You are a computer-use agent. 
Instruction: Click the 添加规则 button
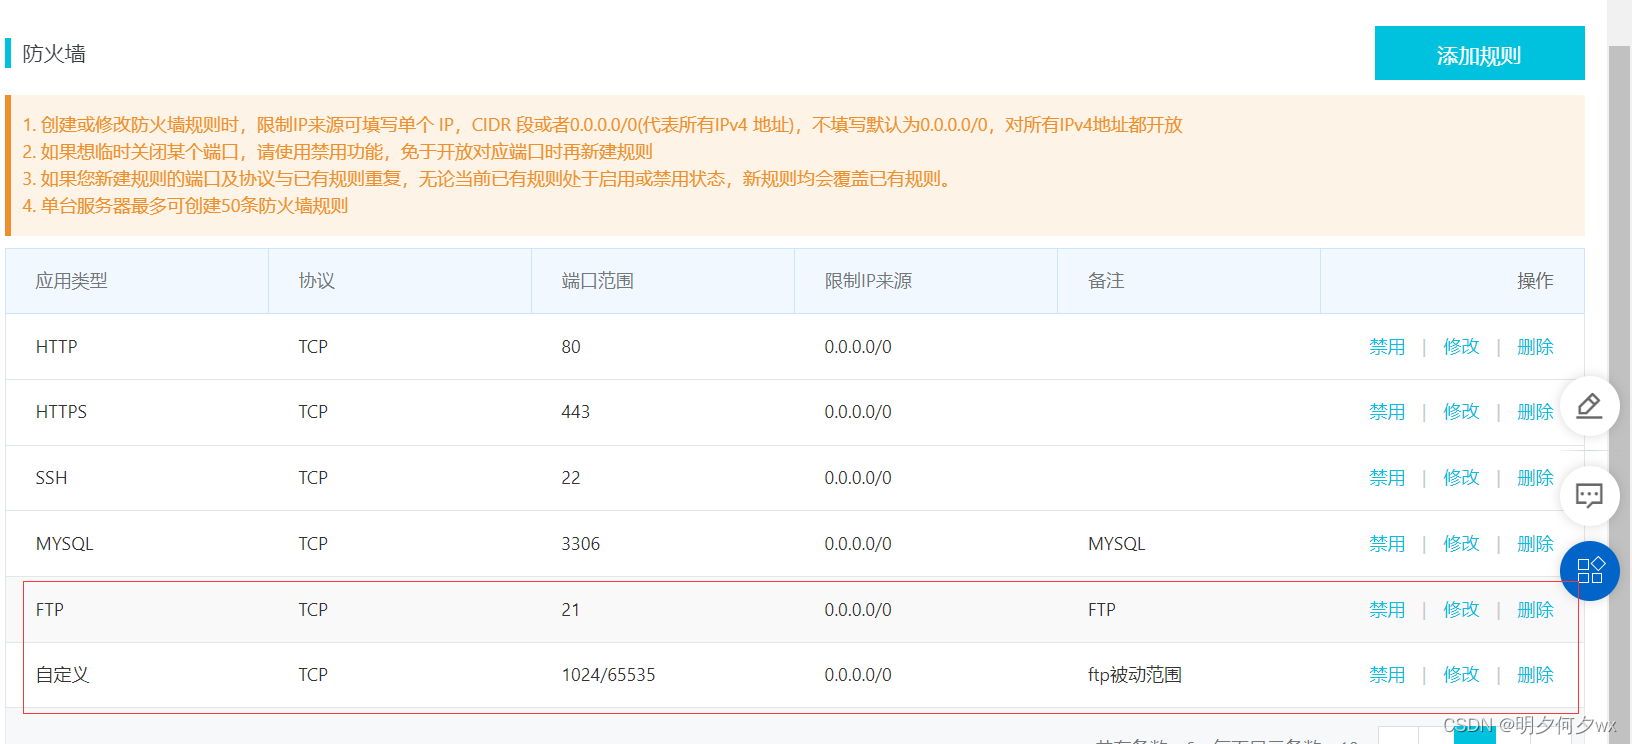[x=1479, y=53]
